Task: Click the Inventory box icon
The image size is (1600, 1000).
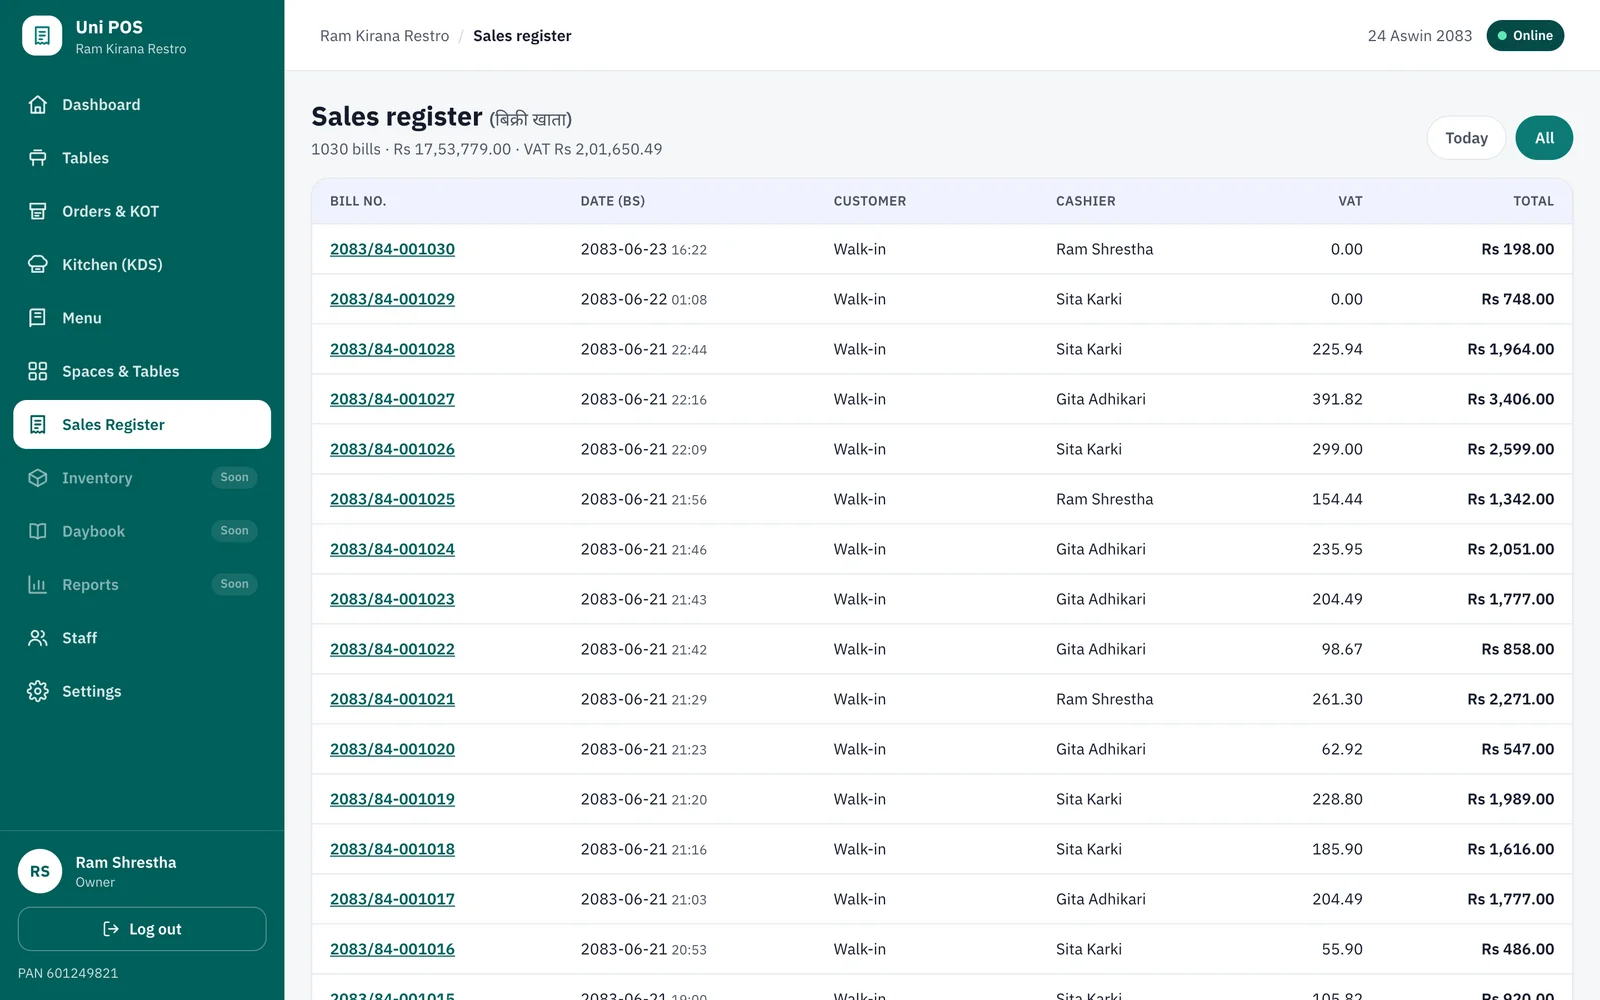Action: pos(38,478)
